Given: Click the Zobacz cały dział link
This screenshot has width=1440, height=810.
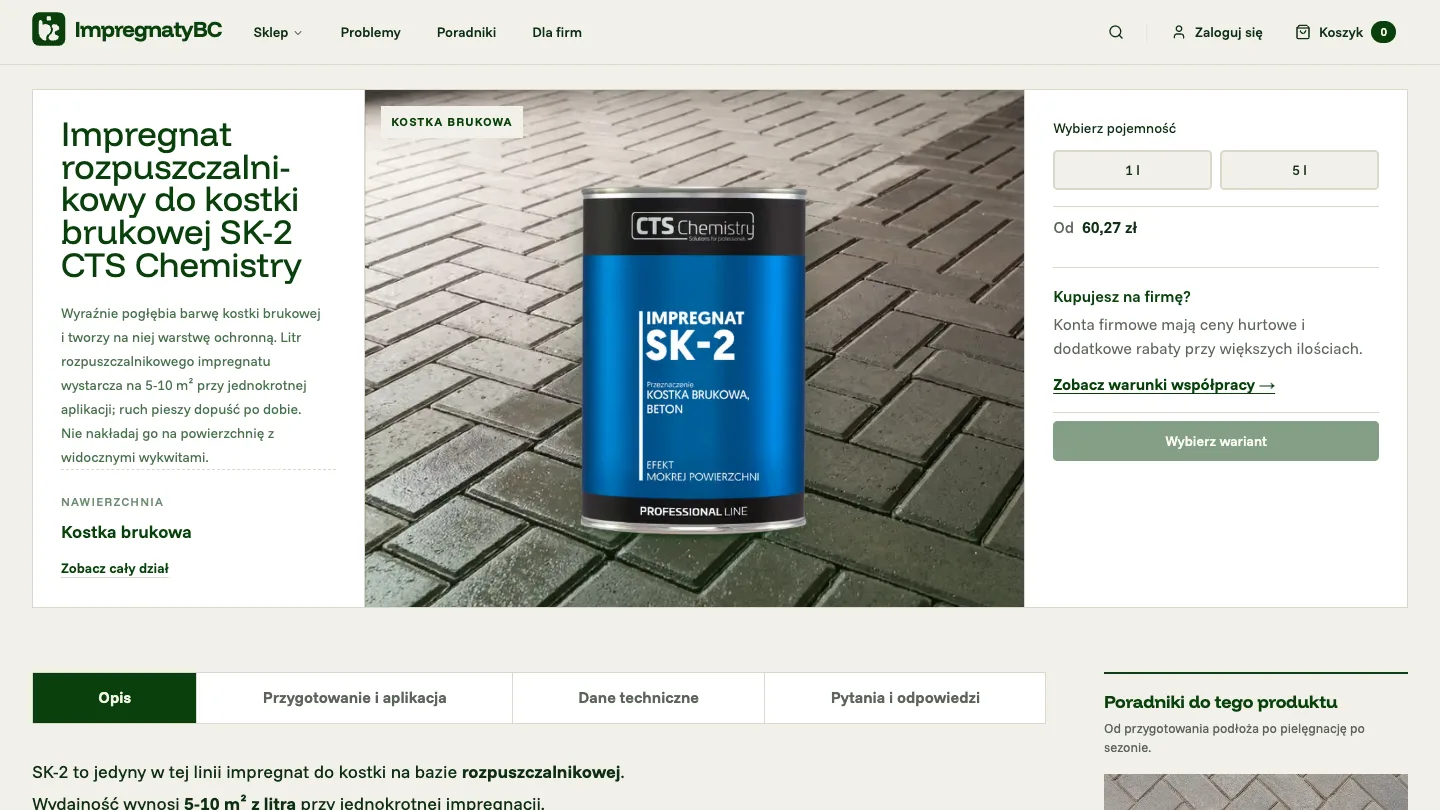Looking at the screenshot, I should pos(115,568).
